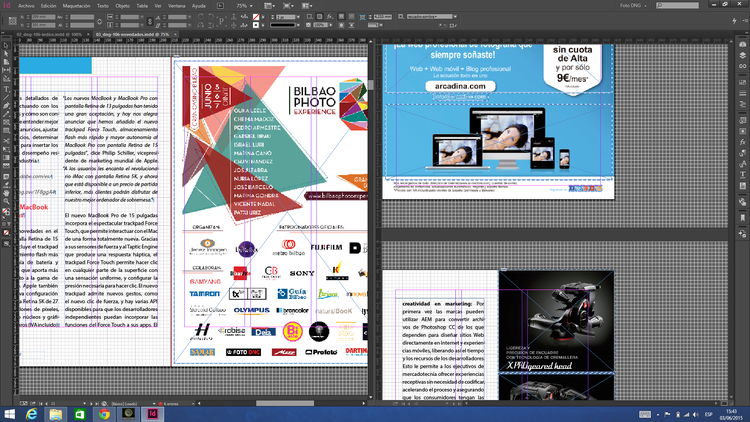Image resolution: width=750 pixels, height=422 pixels.
Task: Select the Page tool
Action: (x=6, y=62)
